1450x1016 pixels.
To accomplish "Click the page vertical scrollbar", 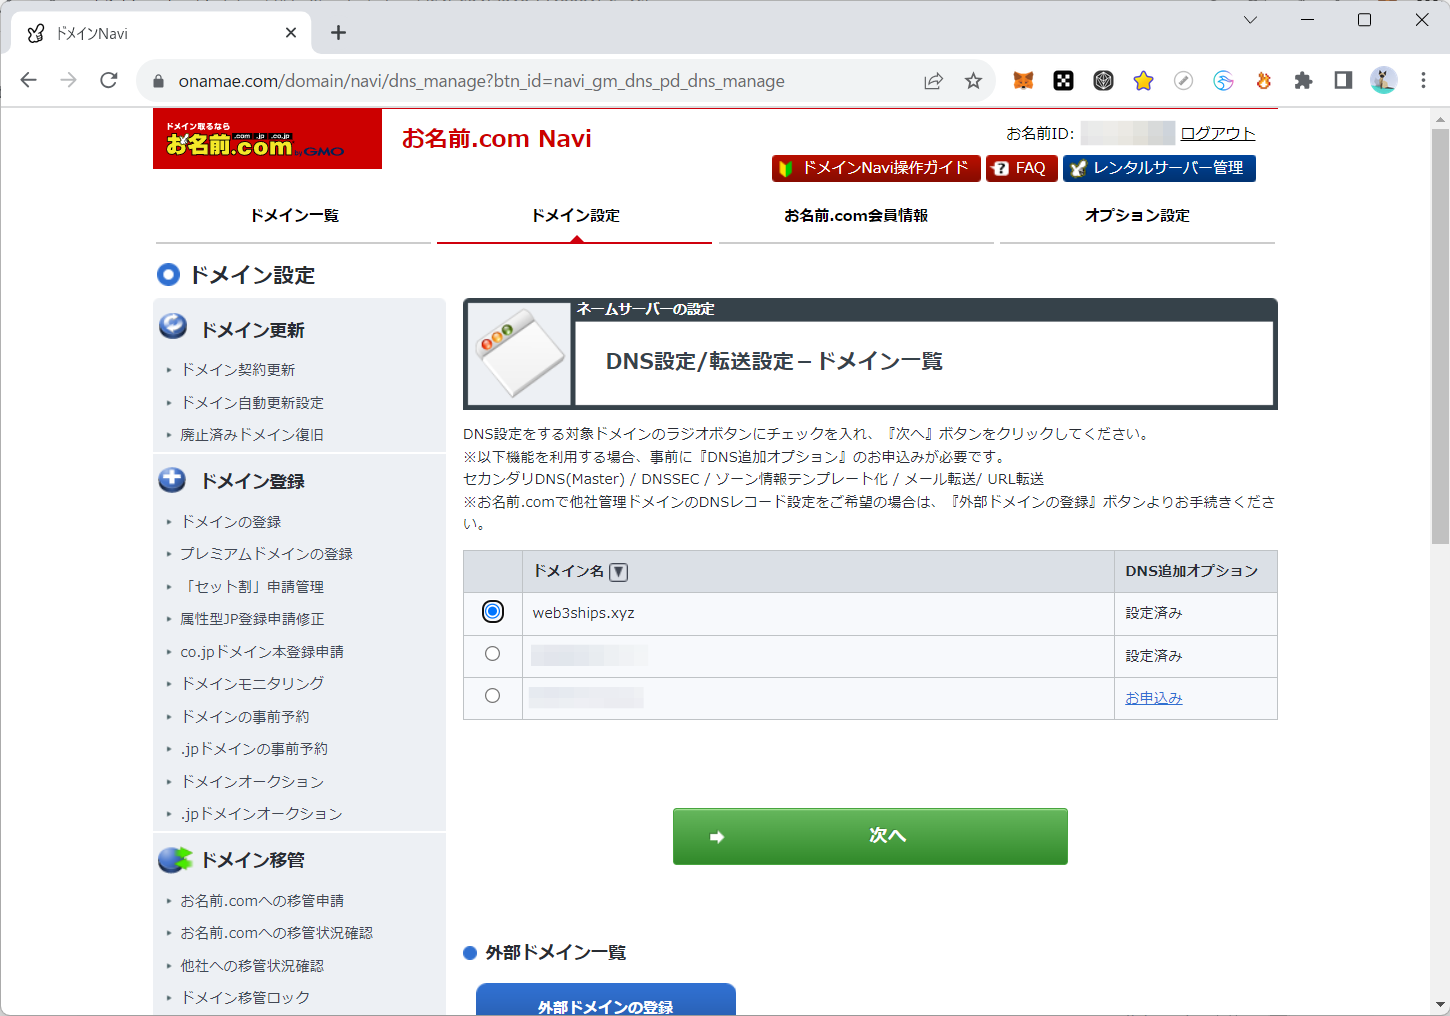I will coord(1440,340).
